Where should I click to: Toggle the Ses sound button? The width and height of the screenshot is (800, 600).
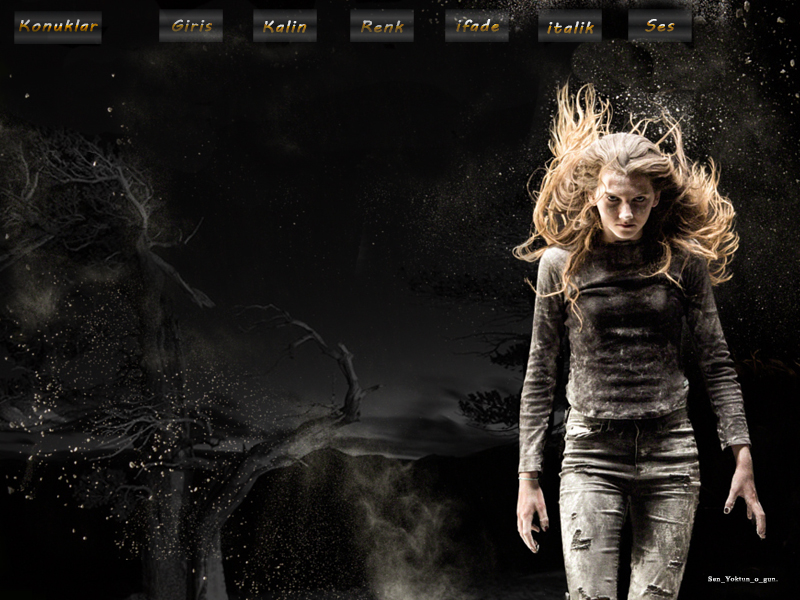pyautogui.click(x=660, y=27)
